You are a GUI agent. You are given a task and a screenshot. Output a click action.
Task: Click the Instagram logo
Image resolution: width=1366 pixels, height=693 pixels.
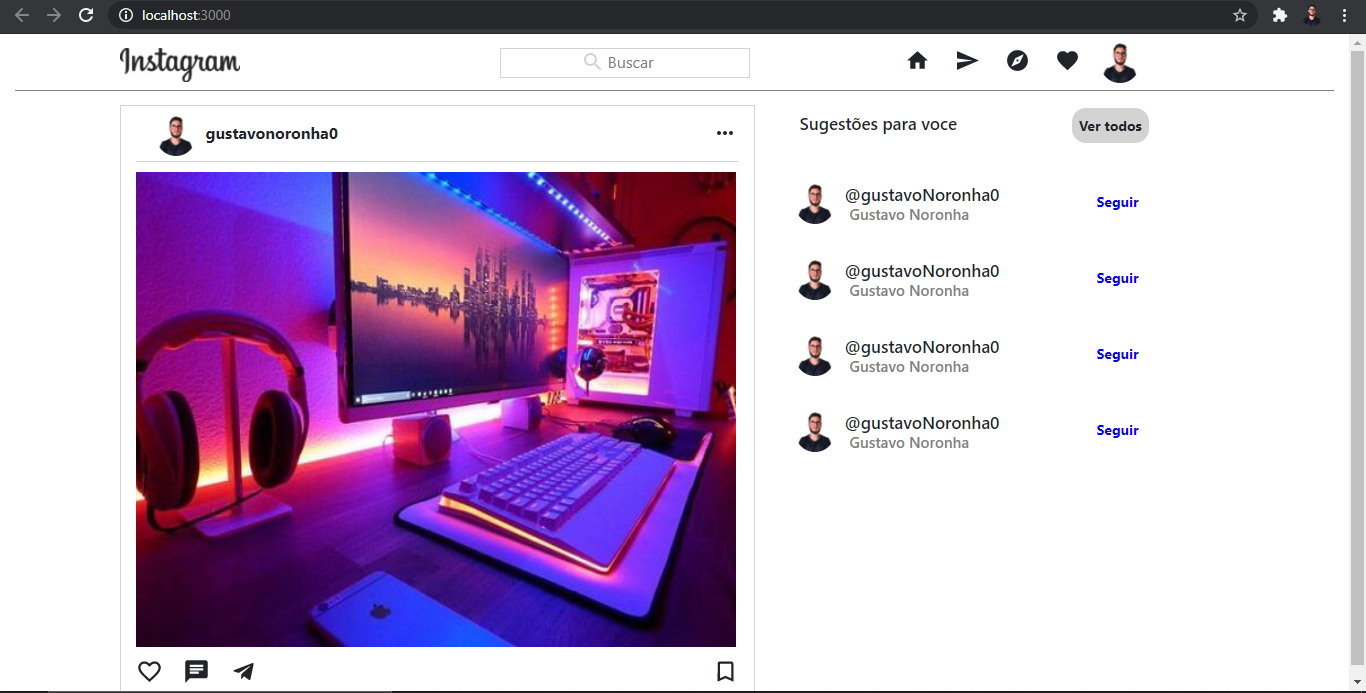coord(180,62)
